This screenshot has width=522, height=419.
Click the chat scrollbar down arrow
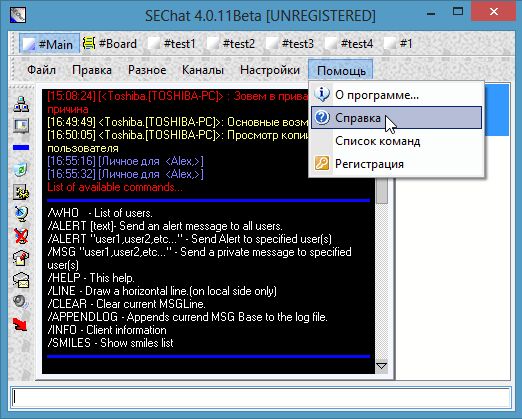pos(381,366)
